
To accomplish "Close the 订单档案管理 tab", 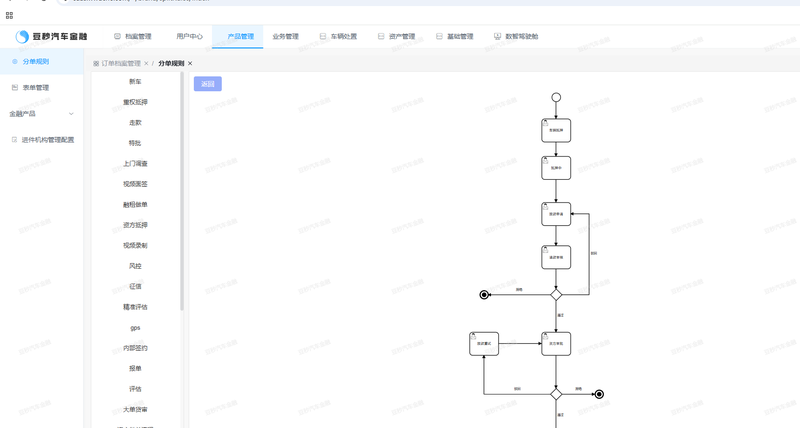I will (x=145, y=63).
